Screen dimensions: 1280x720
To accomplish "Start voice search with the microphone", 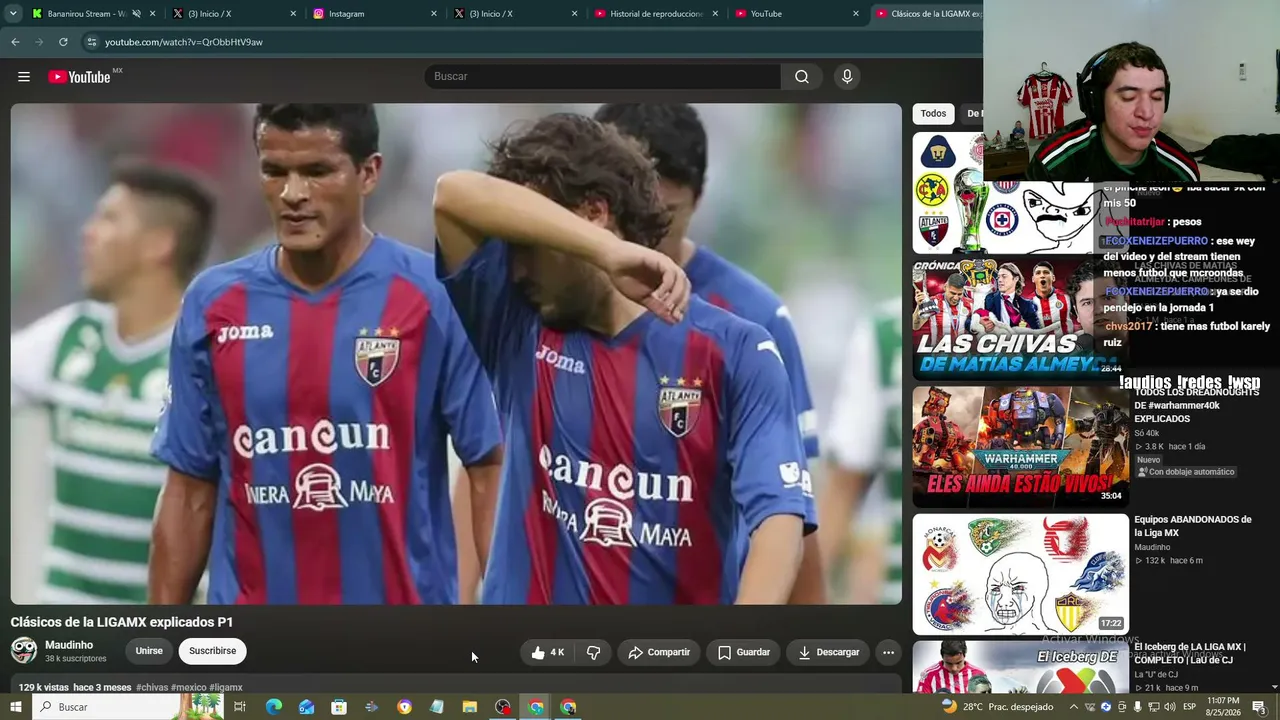I will coord(847,77).
